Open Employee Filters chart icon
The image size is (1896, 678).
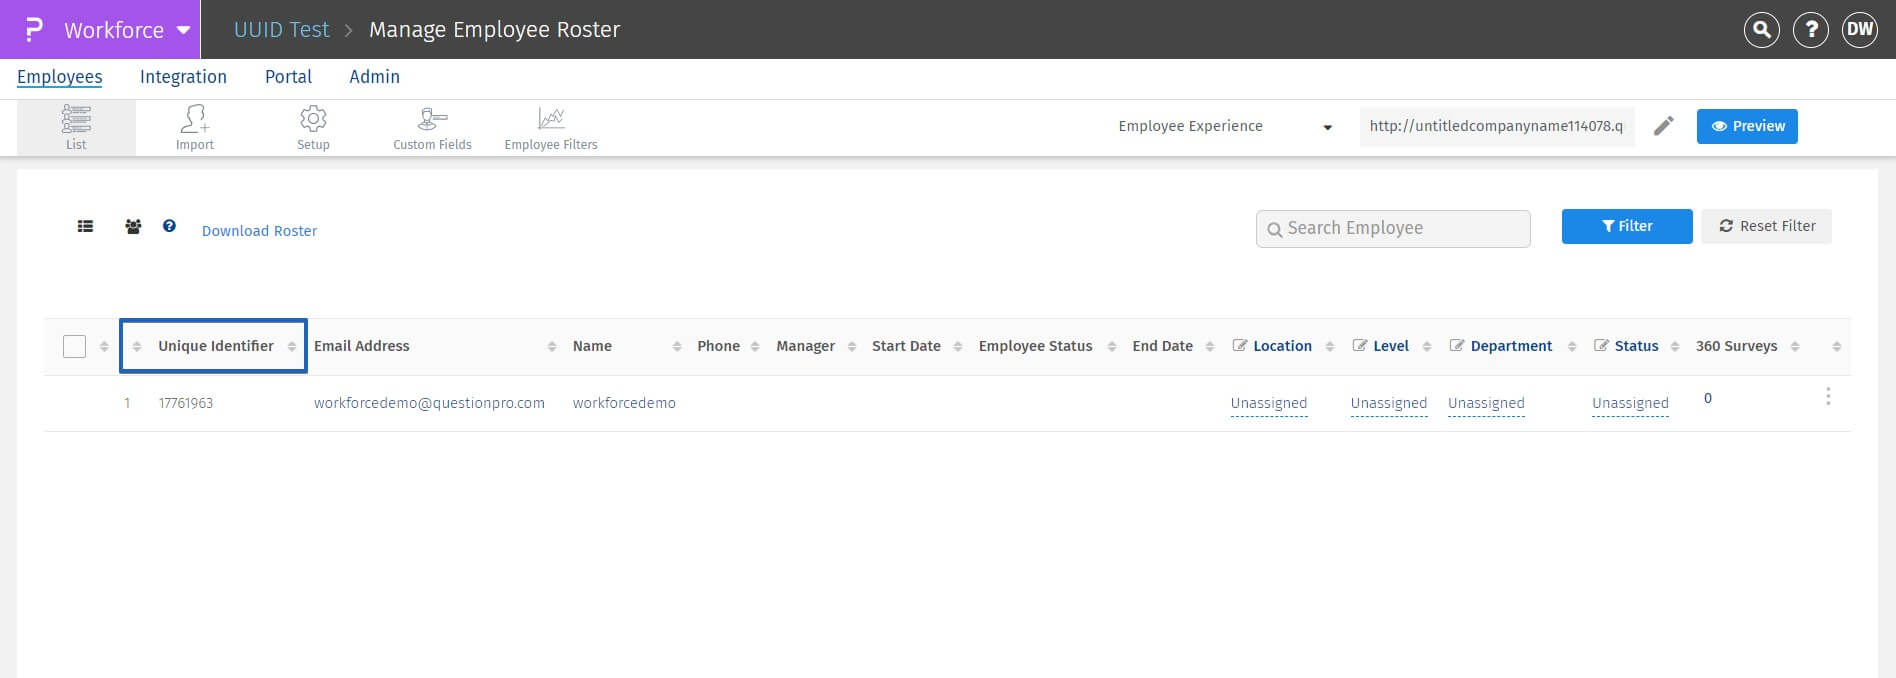[x=551, y=127]
